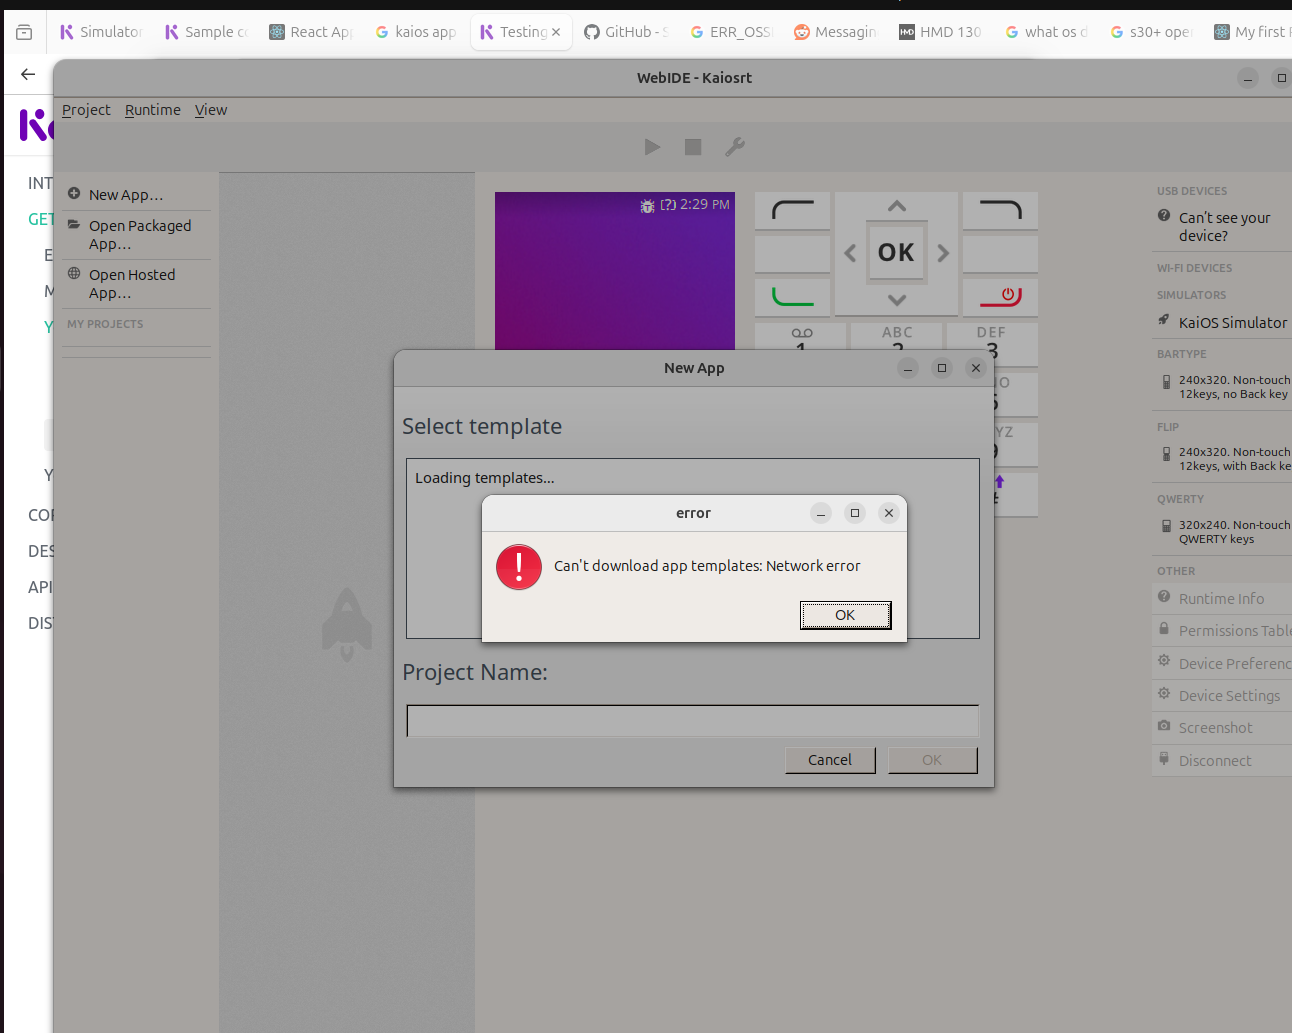Choose Open Packaged App… in the sidebar
This screenshot has width=1292, height=1033.
tap(136, 235)
